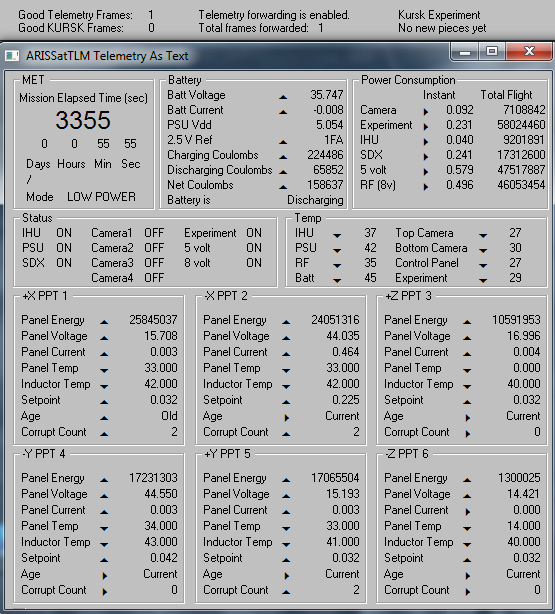The image size is (555, 614).
Task: Click the Top Camera temp down arrow
Action: click(483, 235)
